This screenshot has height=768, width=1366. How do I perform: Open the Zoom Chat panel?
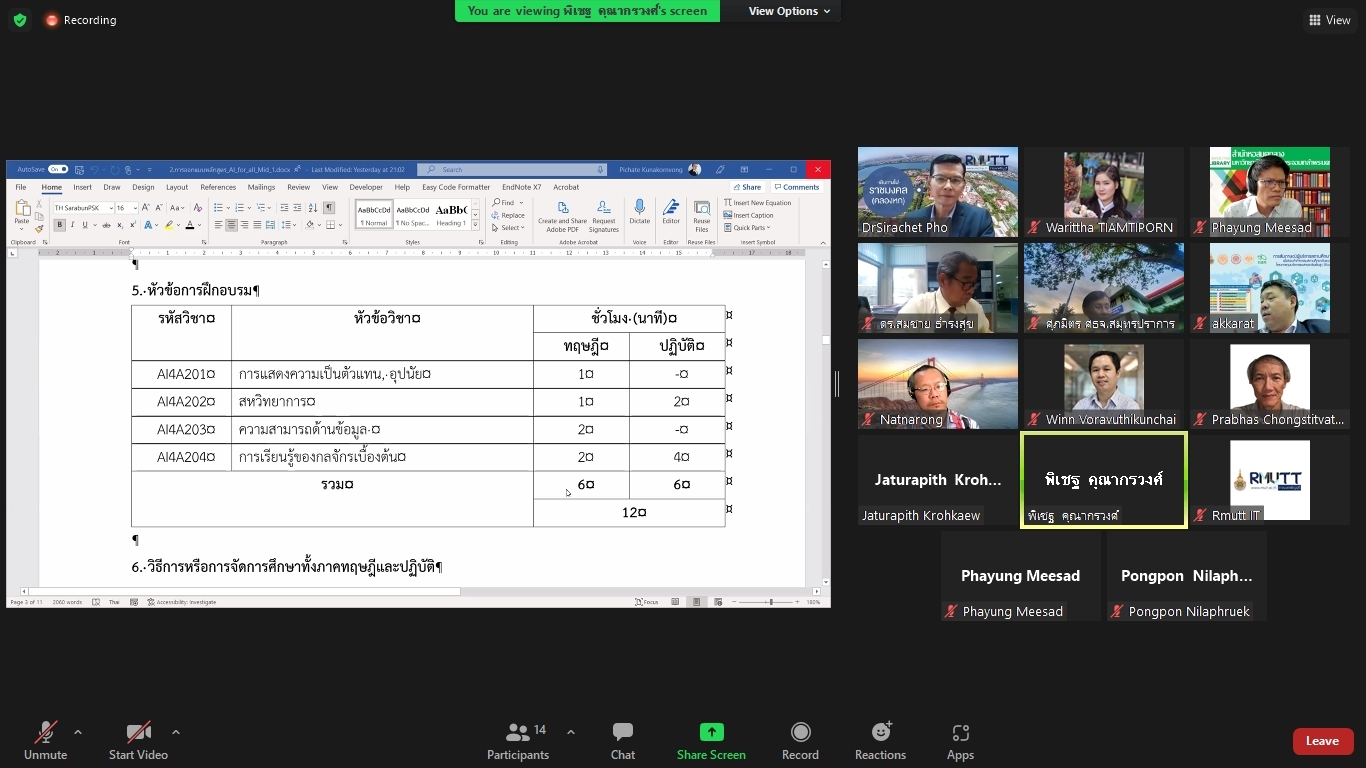[x=622, y=741]
